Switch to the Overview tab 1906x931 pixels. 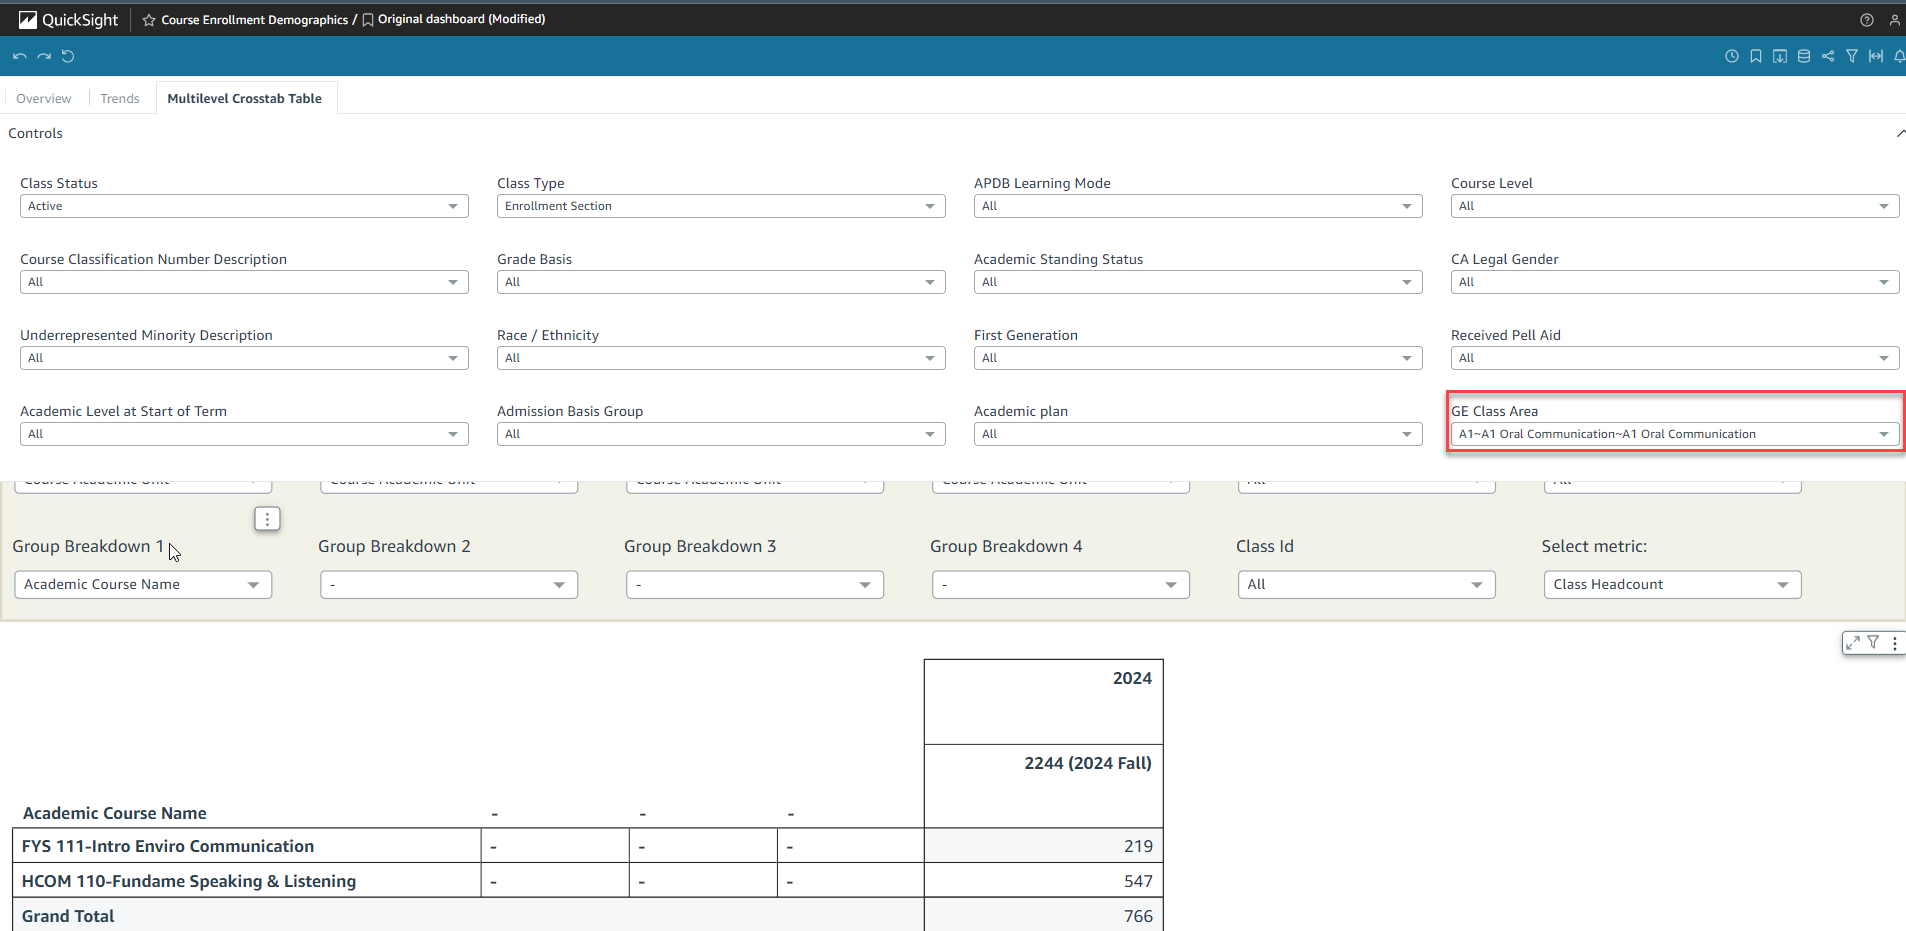[x=44, y=98]
